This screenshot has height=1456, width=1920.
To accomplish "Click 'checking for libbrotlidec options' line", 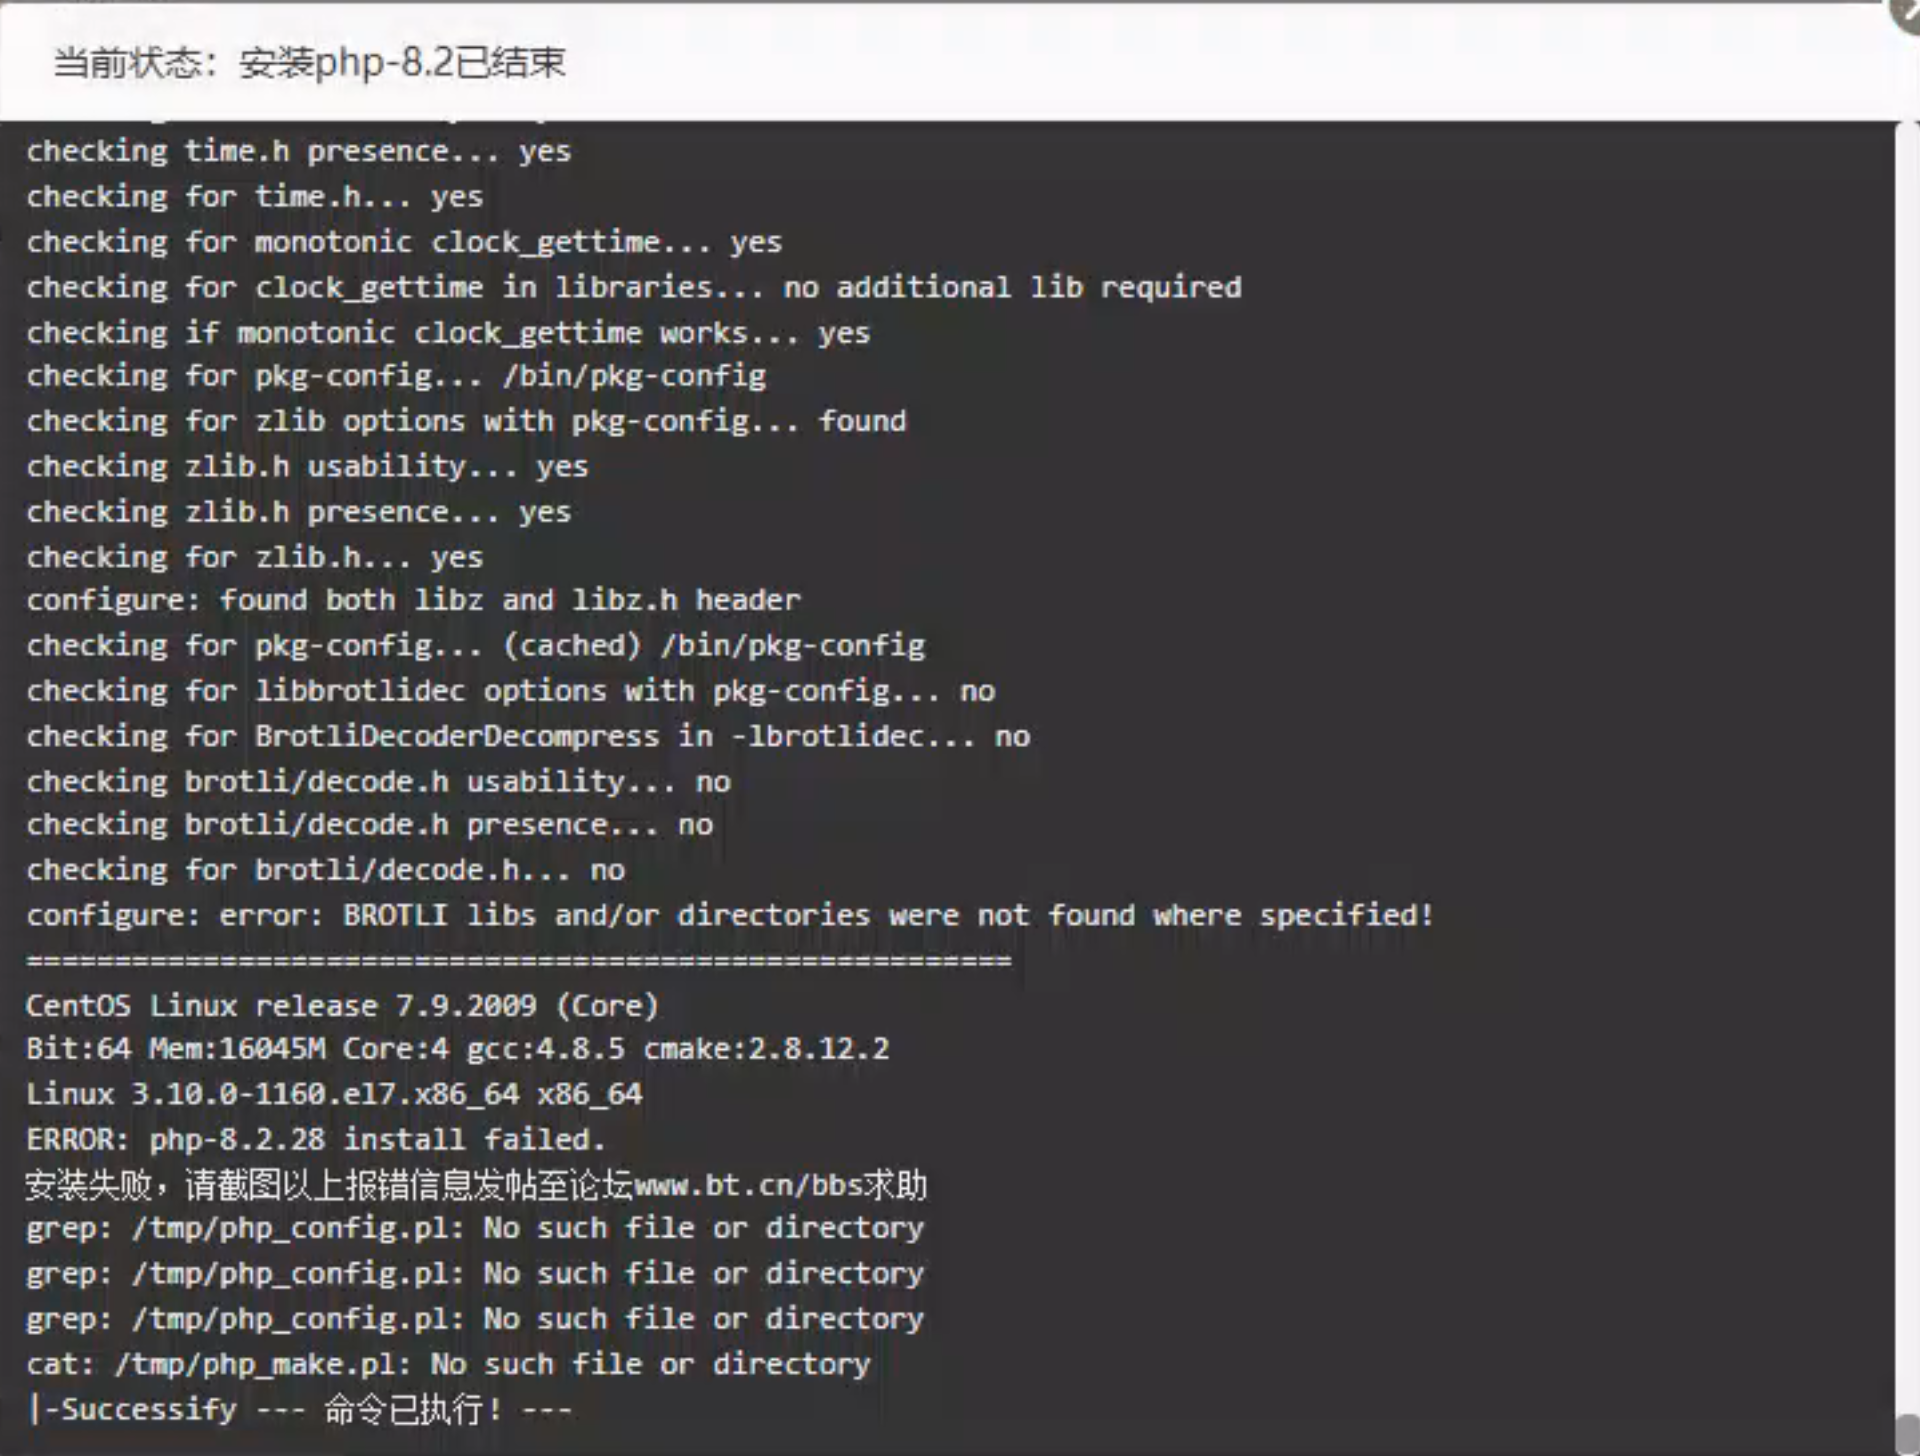I will [x=511, y=692].
